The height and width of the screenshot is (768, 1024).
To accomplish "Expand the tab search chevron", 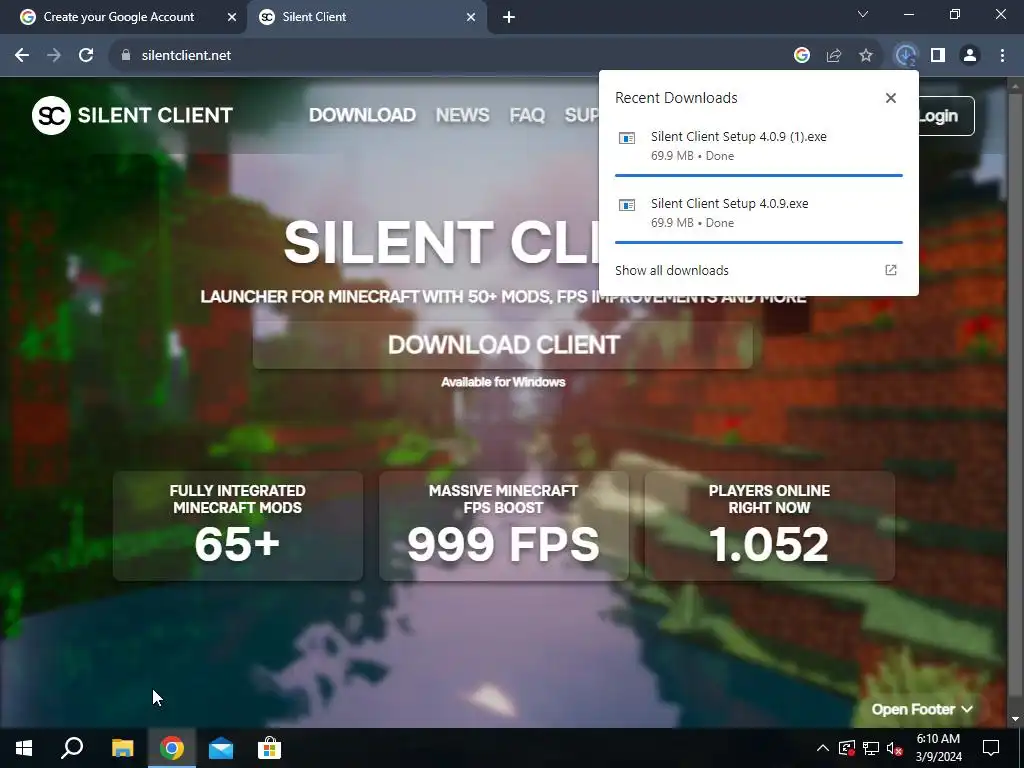I will pos(863,14).
